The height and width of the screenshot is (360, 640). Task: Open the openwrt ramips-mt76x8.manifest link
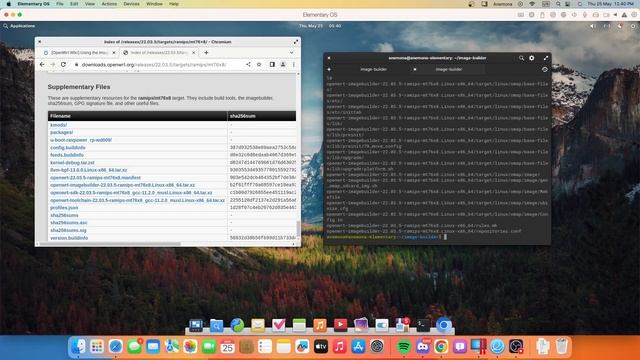[x=96, y=178]
